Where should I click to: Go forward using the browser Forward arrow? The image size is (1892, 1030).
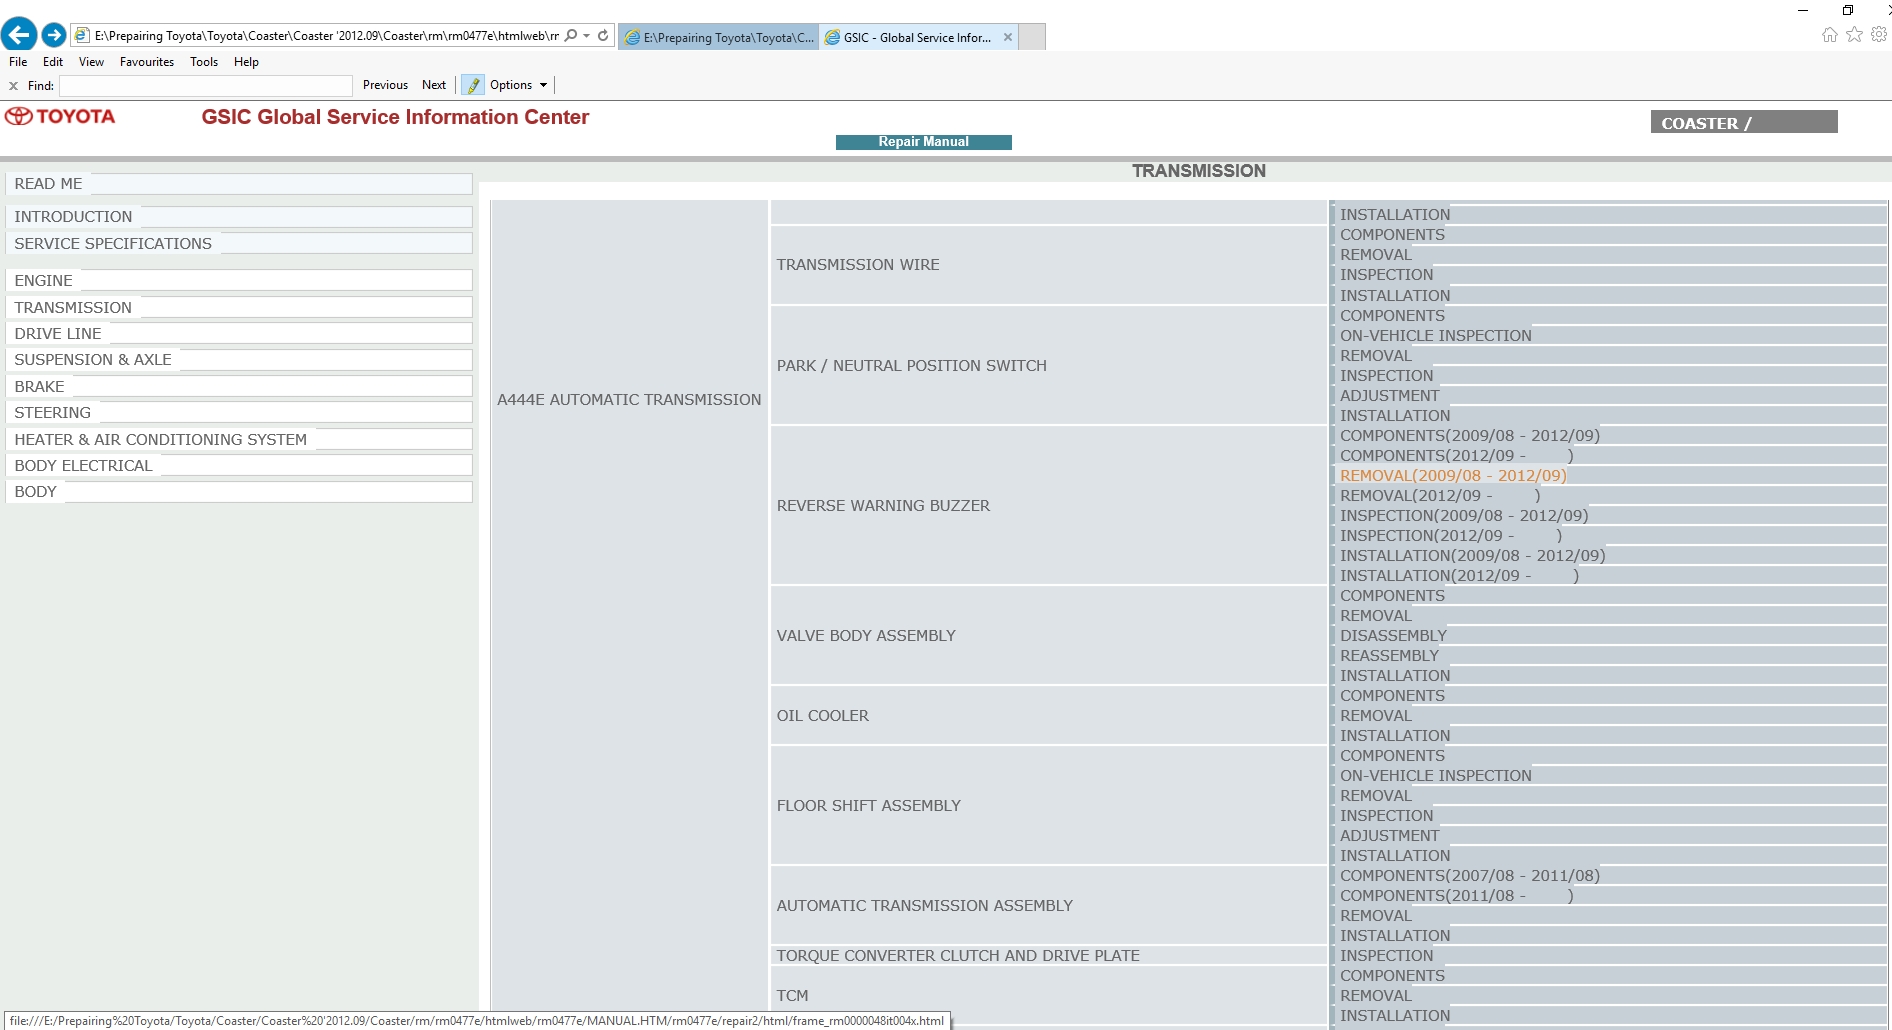point(54,35)
